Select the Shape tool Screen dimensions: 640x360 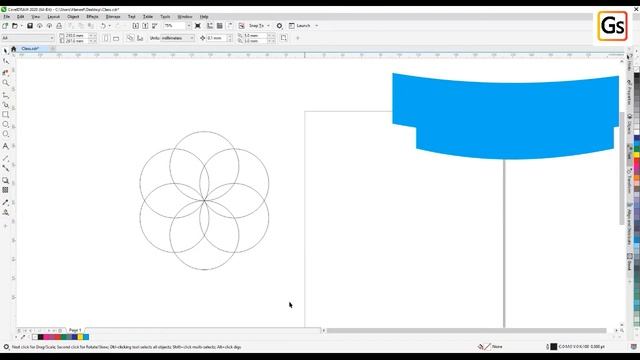(x=5, y=61)
